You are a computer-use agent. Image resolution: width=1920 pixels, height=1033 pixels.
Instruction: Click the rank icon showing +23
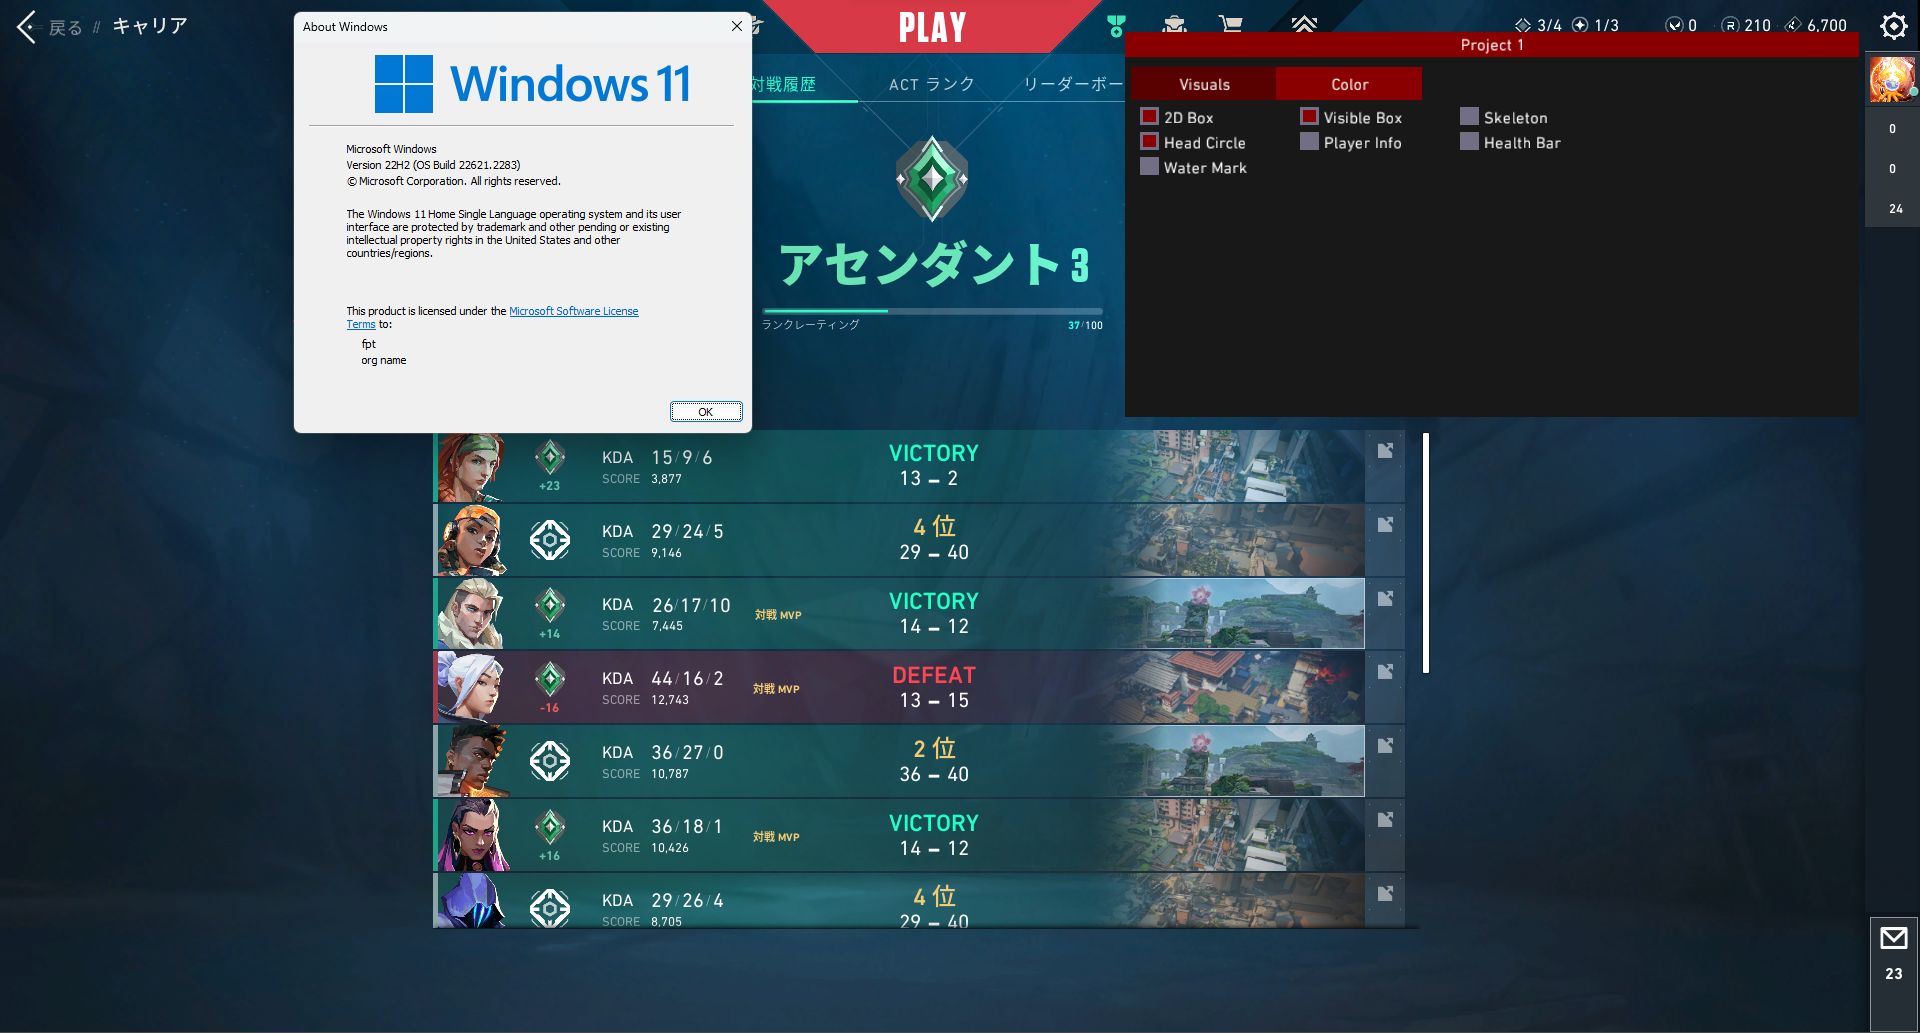(550, 458)
